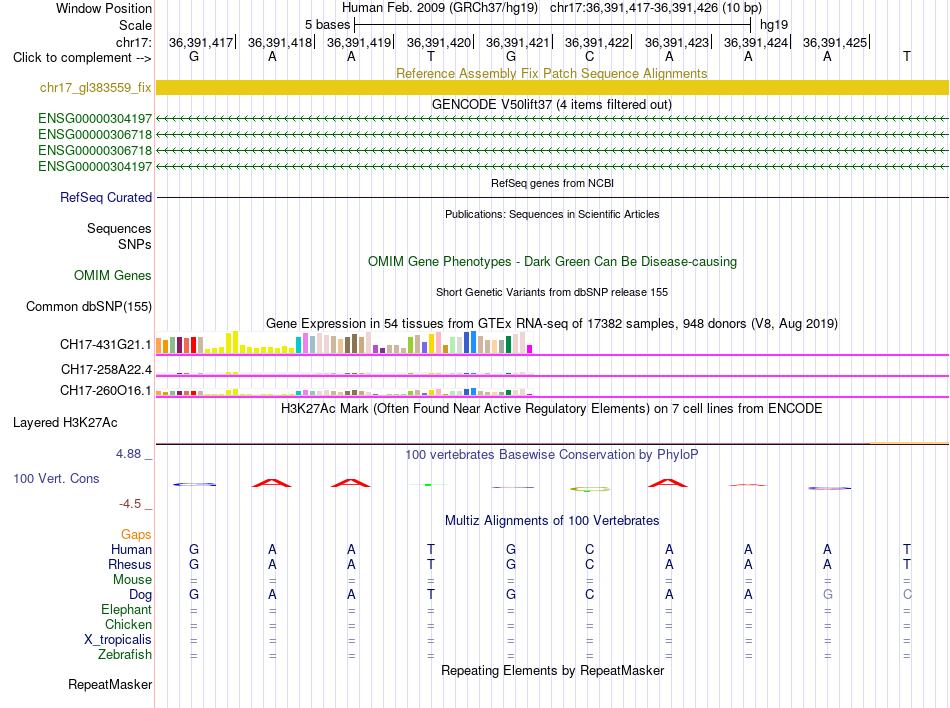Click the OMIM Genes track label
This screenshot has width=950, height=708.
pos(112,276)
